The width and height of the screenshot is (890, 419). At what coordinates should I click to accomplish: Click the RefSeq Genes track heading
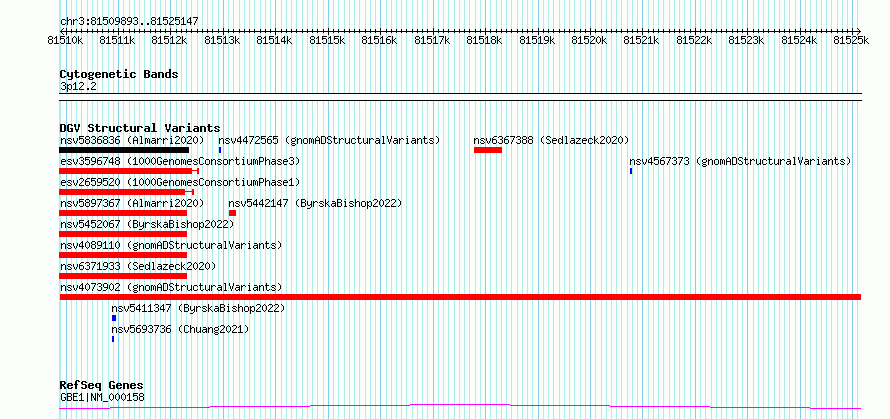(x=102, y=386)
